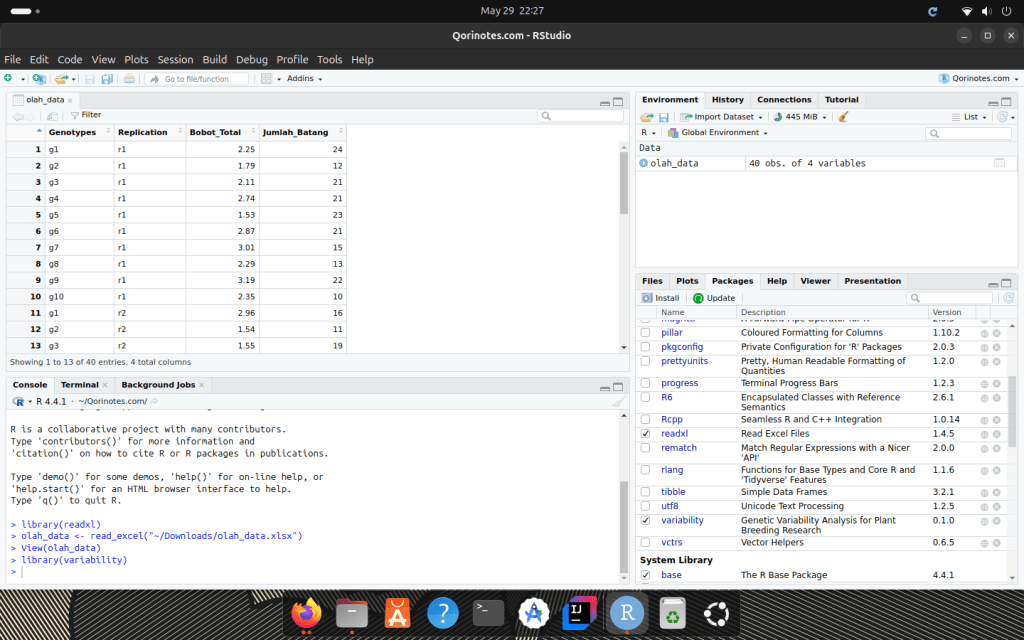1024x640 pixels.
Task: Open olah_data in the viewer via its grid icon
Action: point(999,163)
